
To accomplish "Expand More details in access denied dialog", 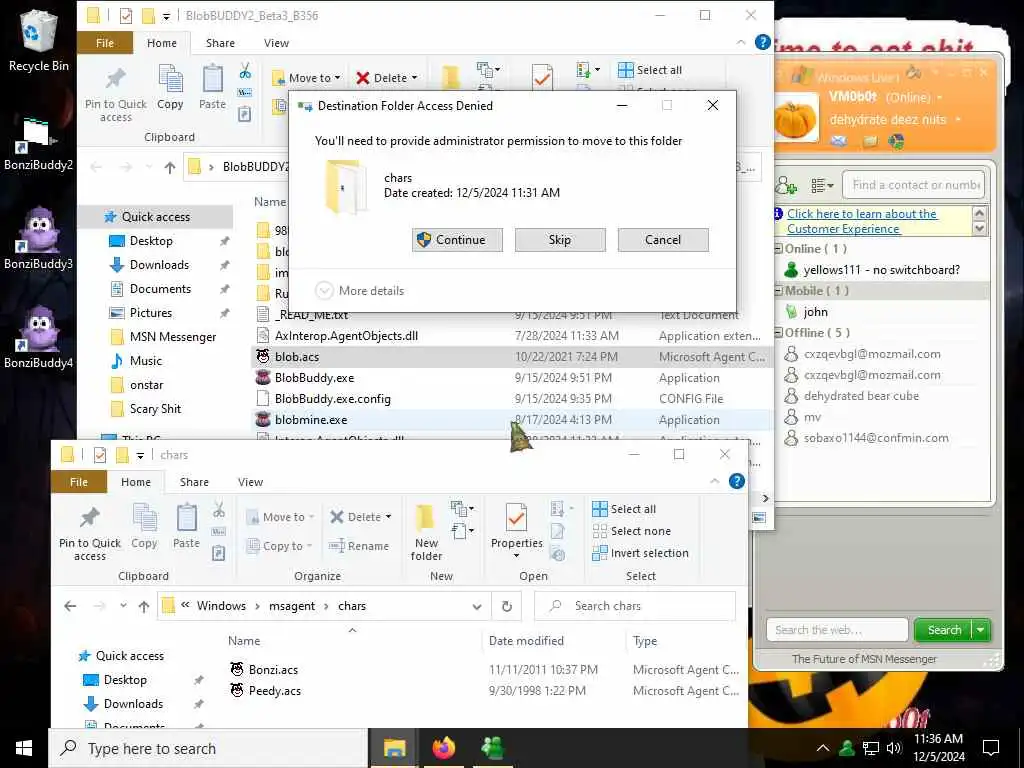I will pyautogui.click(x=360, y=291).
